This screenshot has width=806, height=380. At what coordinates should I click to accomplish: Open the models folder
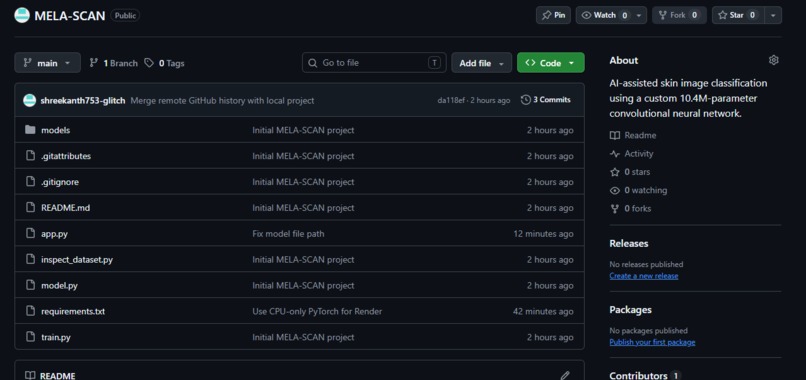tap(56, 130)
